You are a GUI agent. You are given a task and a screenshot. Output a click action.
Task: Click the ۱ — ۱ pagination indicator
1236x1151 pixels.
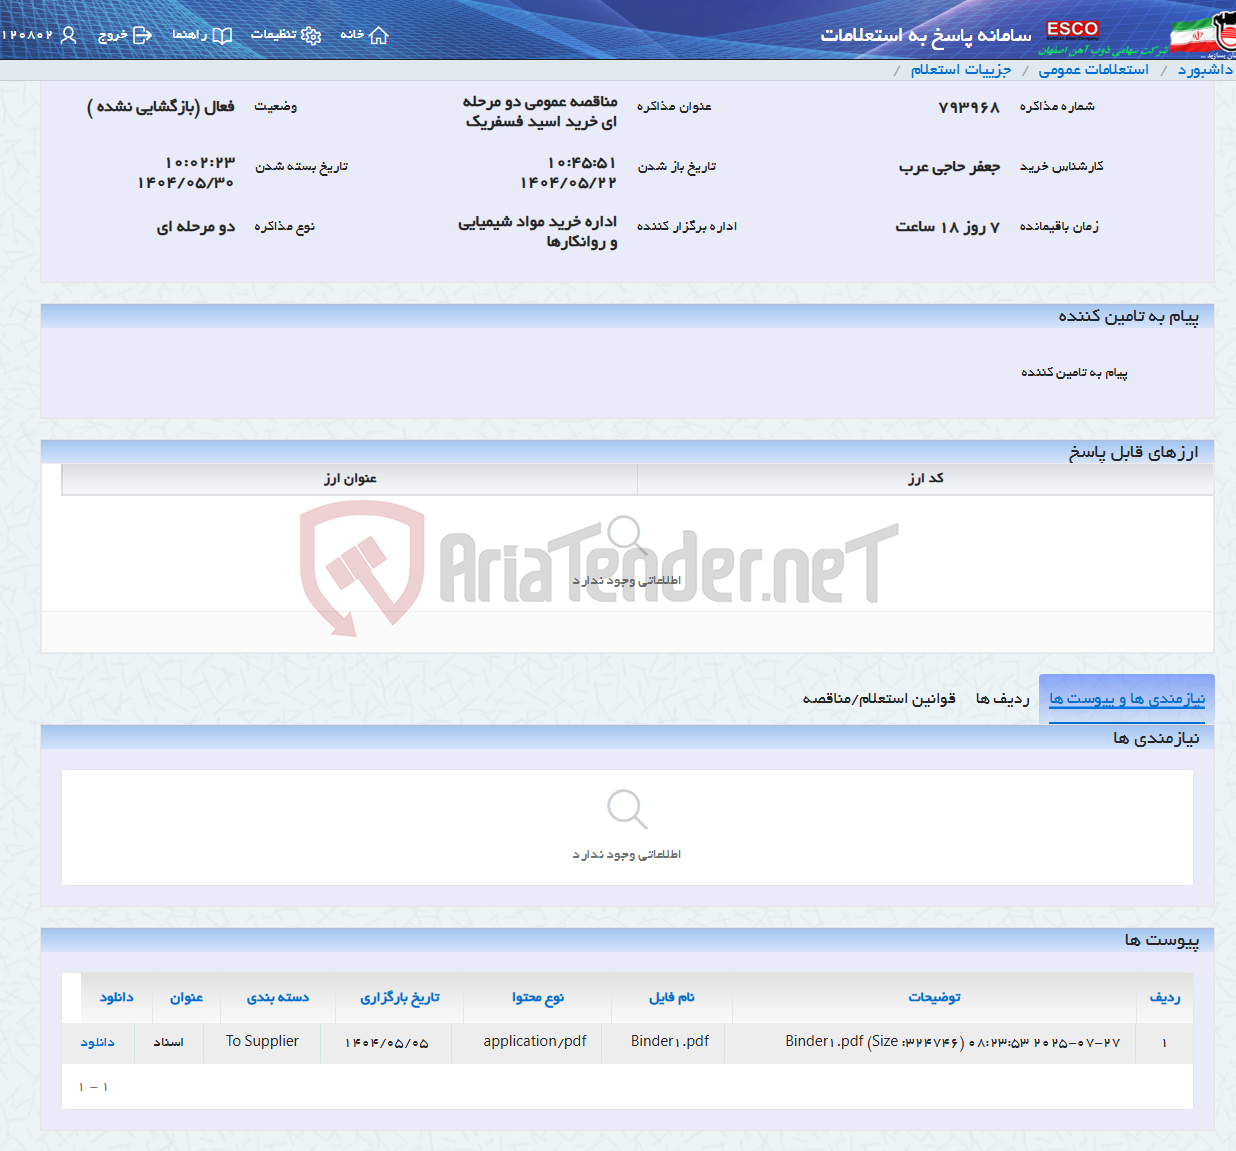click(x=93, y=1086)
